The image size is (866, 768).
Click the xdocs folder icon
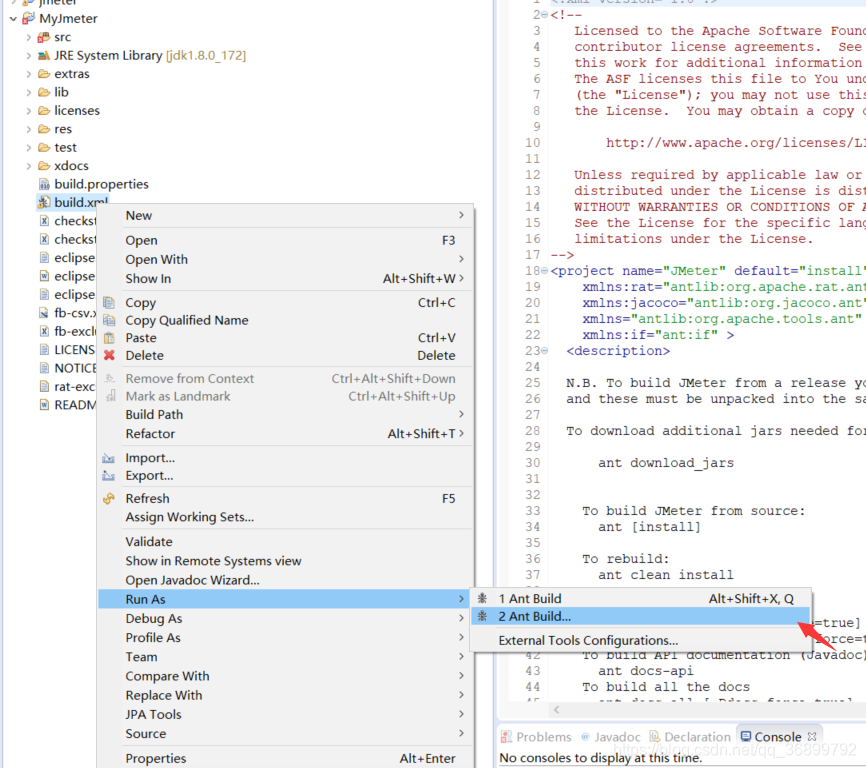[44, 166]
